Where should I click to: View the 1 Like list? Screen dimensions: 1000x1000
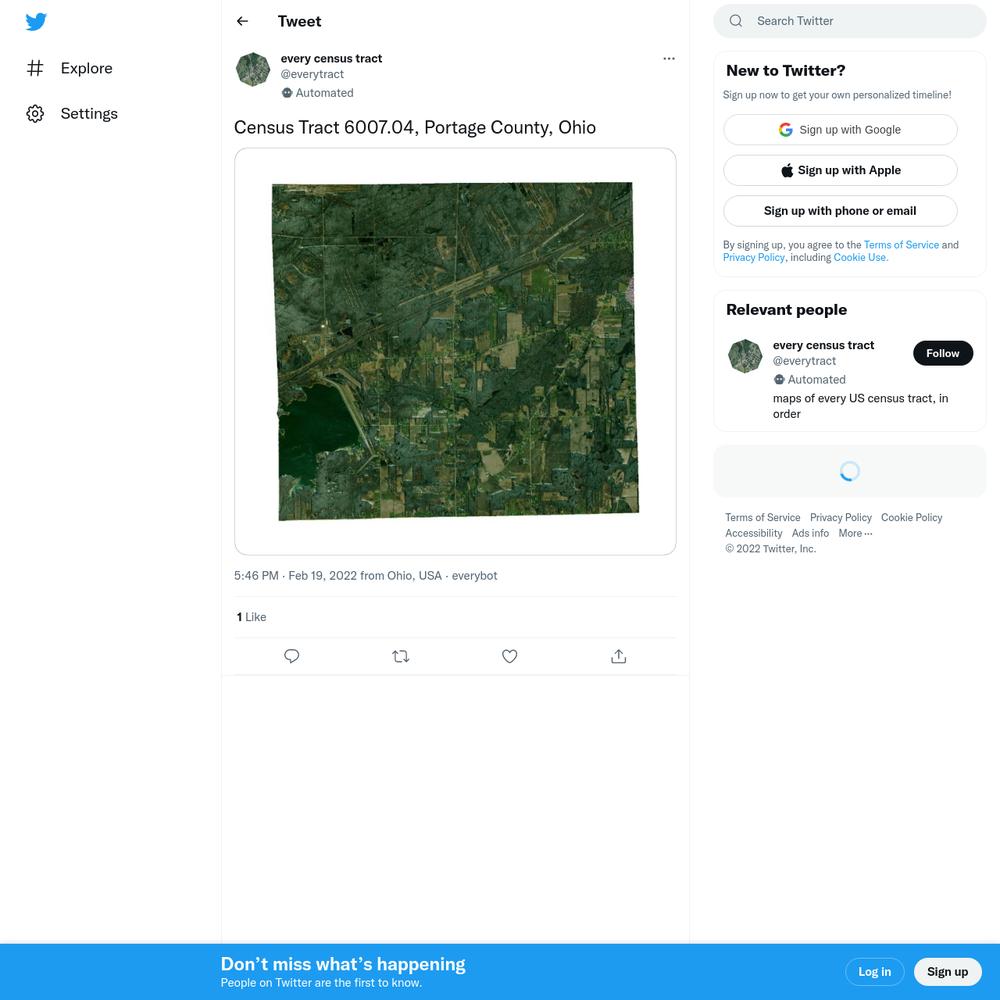coord(251,617)
